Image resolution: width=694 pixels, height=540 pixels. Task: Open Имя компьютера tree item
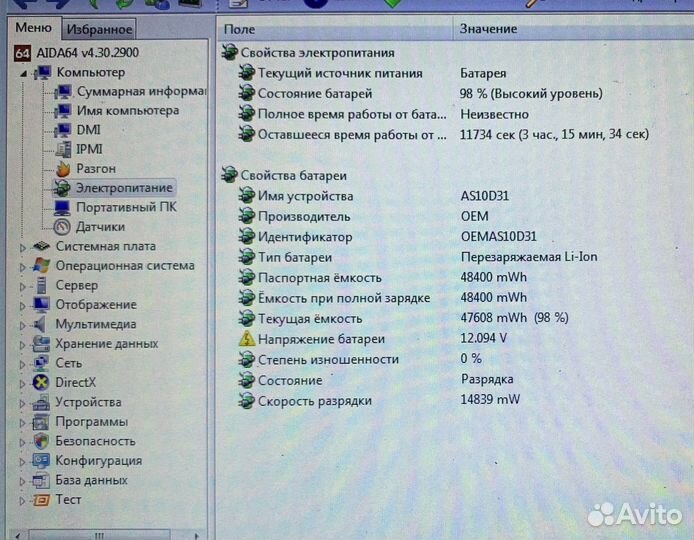click(127, 110)
